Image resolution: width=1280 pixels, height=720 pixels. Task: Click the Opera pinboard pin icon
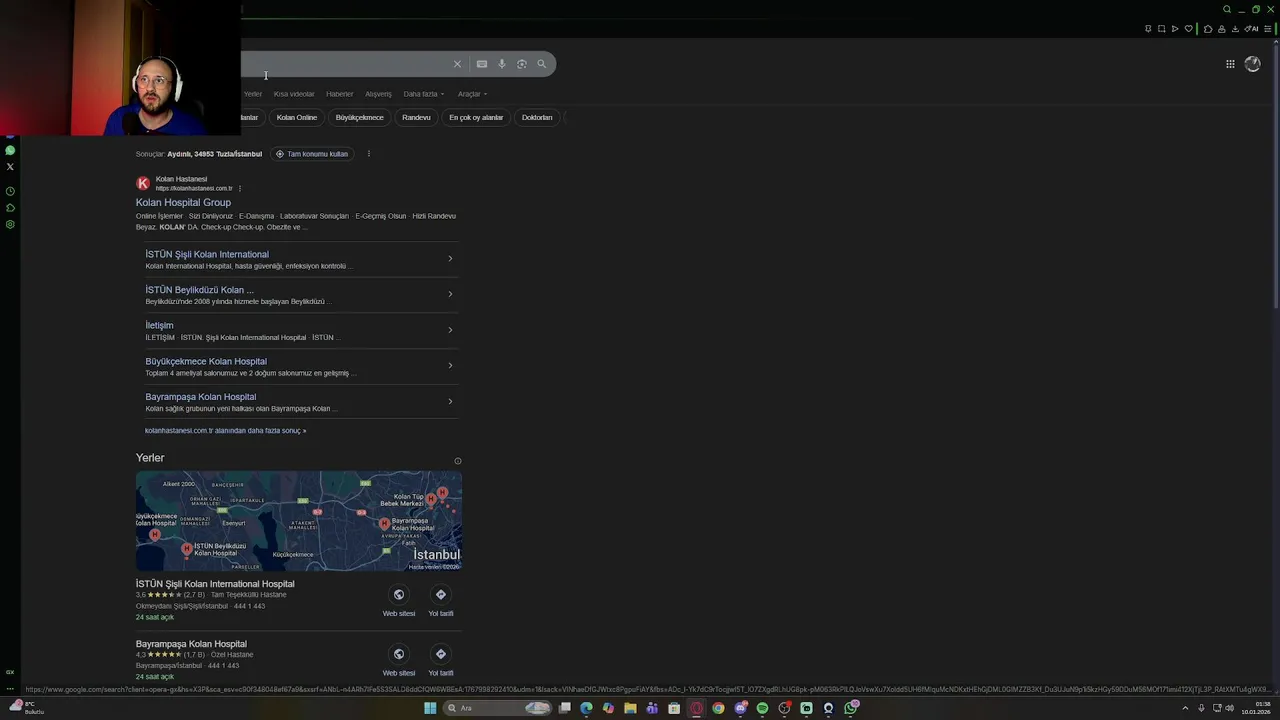tap(1148, 29)
